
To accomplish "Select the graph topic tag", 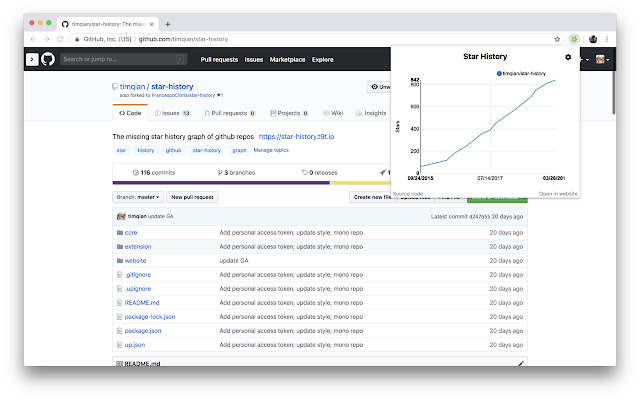I will (x=239, y=150).
